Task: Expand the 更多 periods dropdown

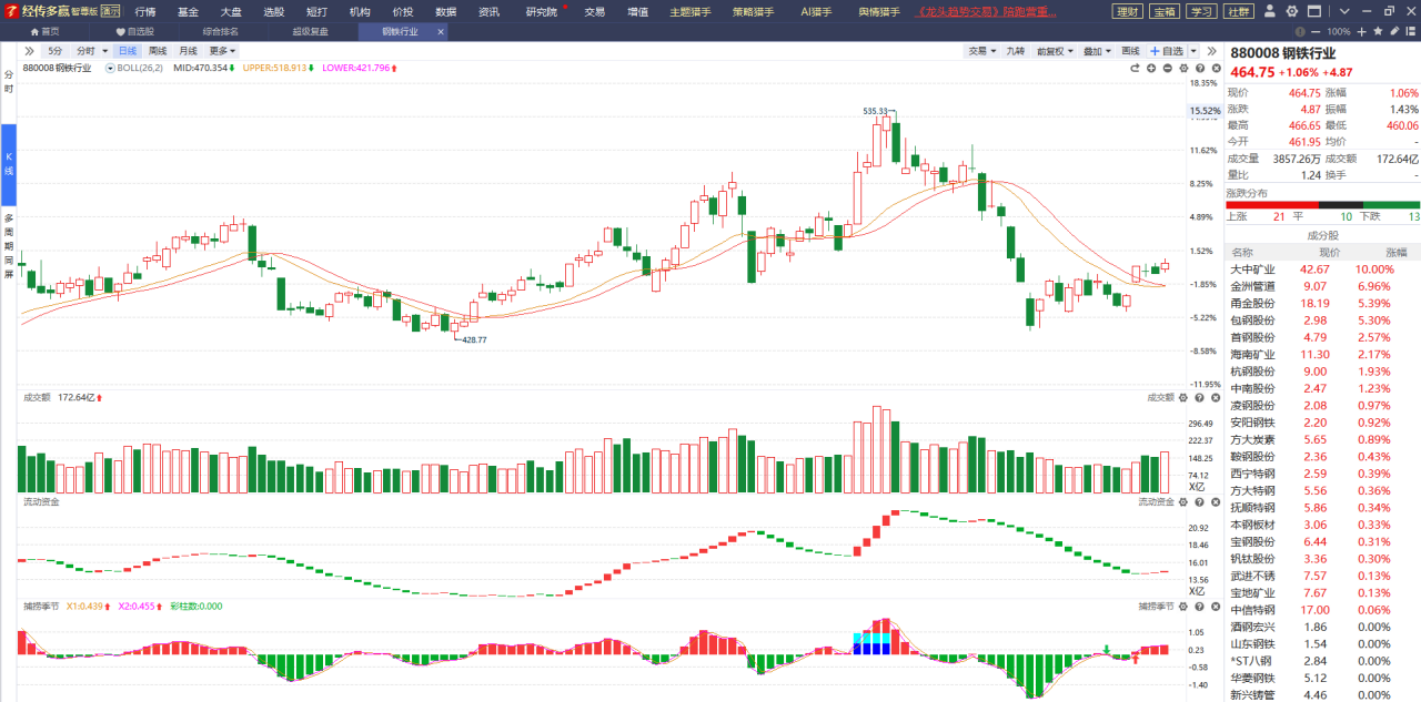Action: point(222,51)
